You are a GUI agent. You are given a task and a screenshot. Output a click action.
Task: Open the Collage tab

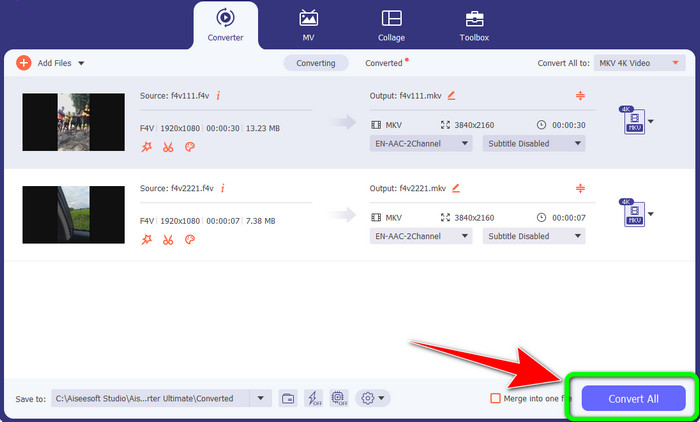392,25
